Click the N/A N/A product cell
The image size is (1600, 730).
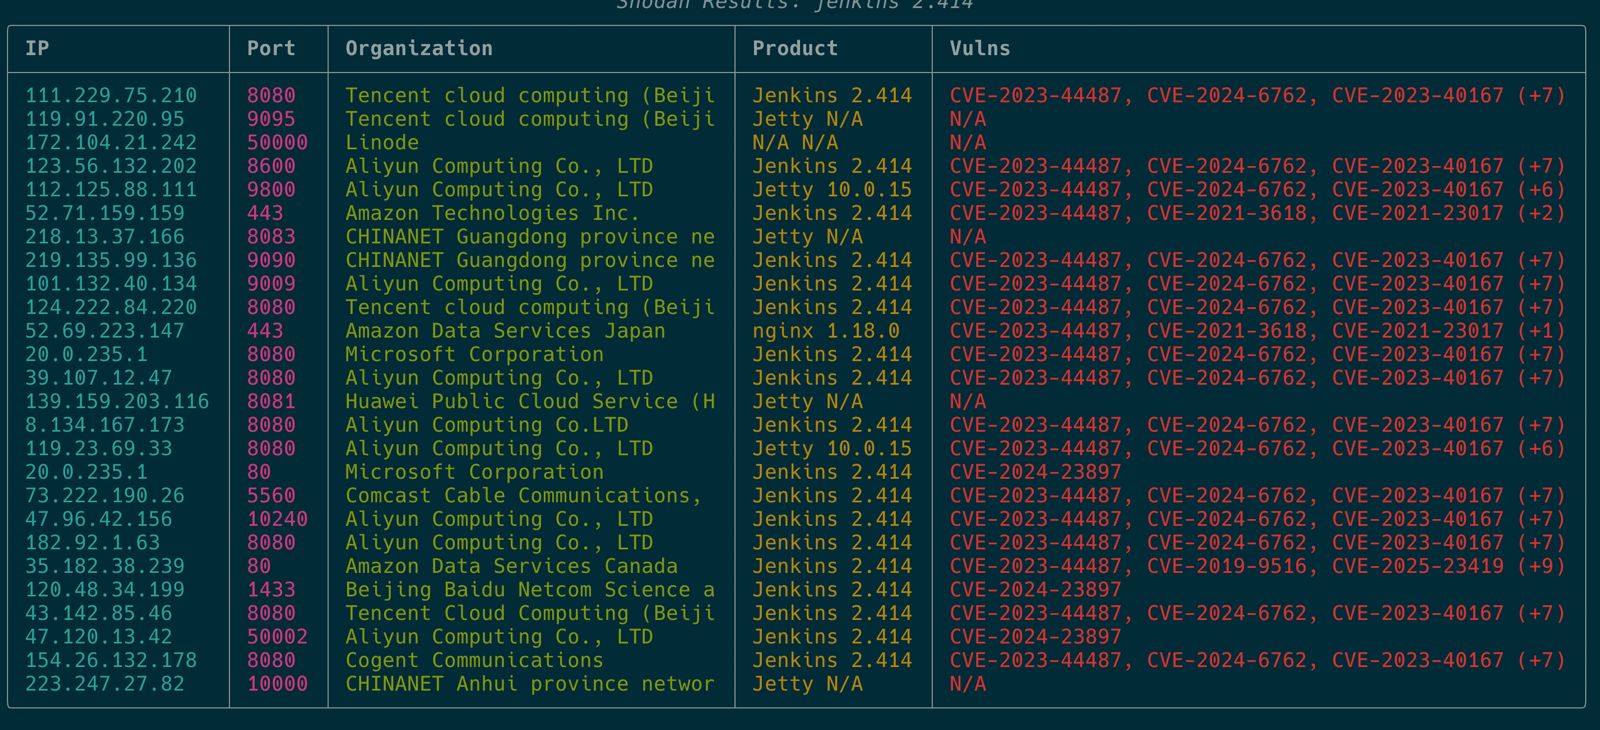pos(795,143)
